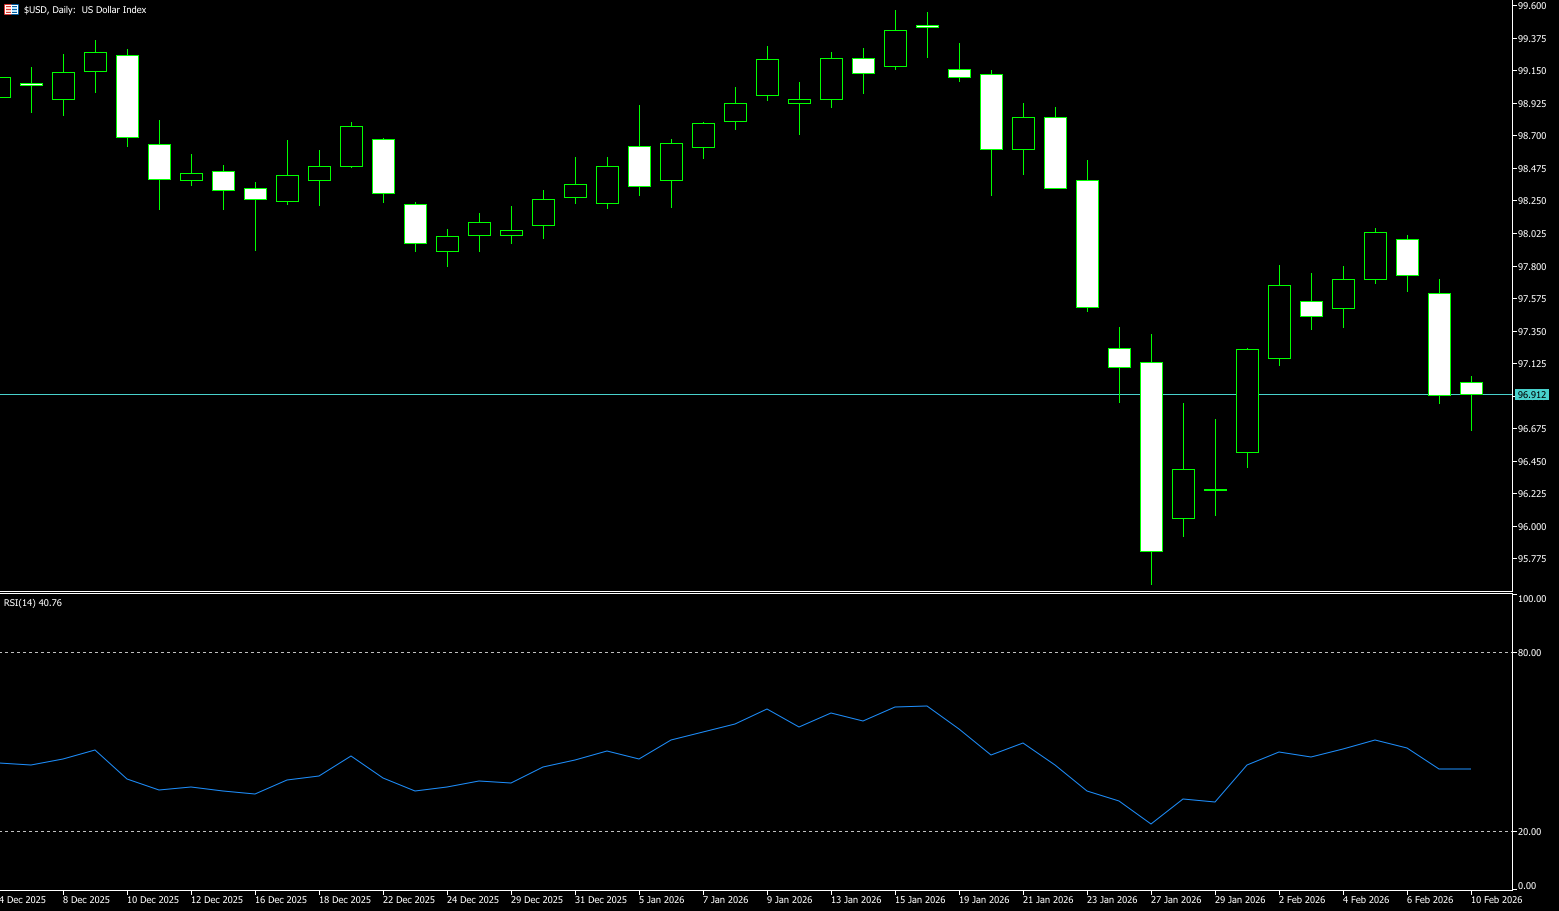The image size is (1559, 911).
Task: Click the 99.600 label on the price axis
Action: coord(1532,6)
